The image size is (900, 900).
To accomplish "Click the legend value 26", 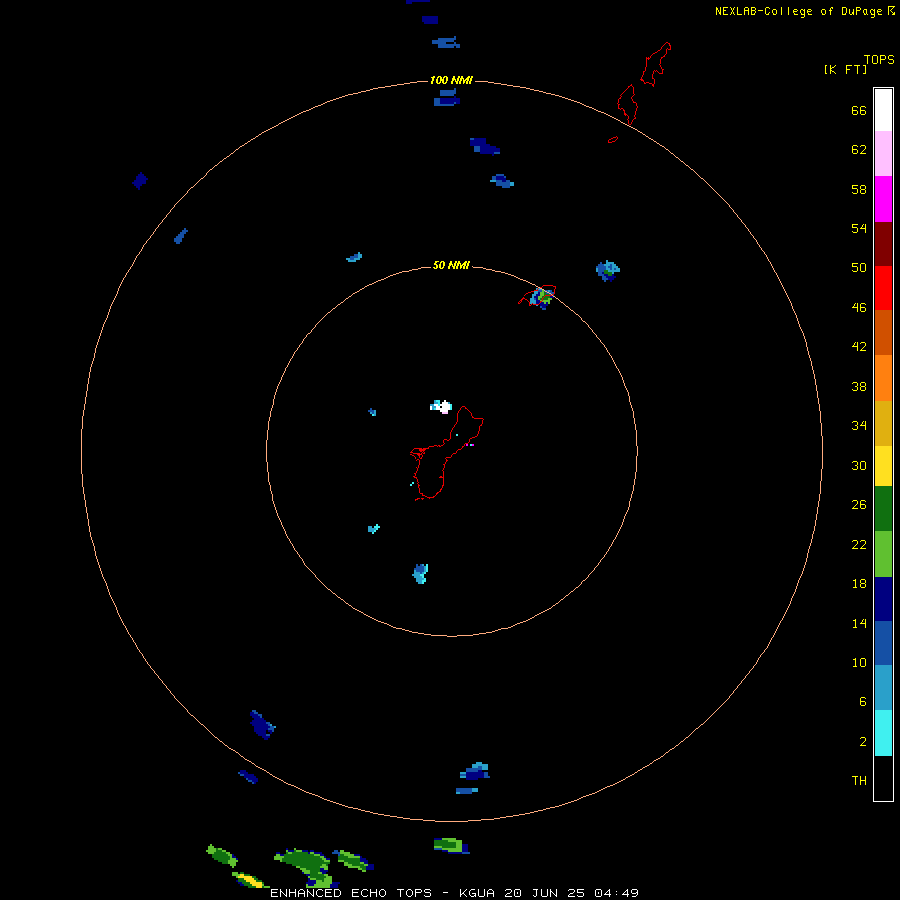I will pos(859,505).
